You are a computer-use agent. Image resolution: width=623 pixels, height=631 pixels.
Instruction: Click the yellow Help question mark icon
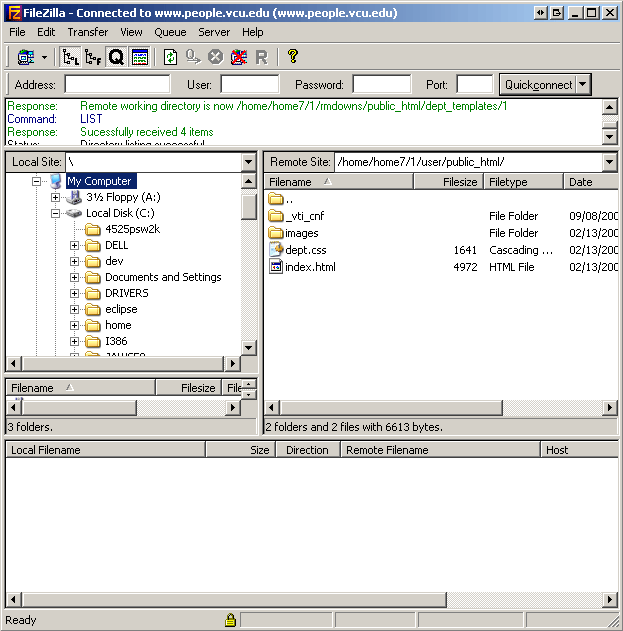click(293, 56)
